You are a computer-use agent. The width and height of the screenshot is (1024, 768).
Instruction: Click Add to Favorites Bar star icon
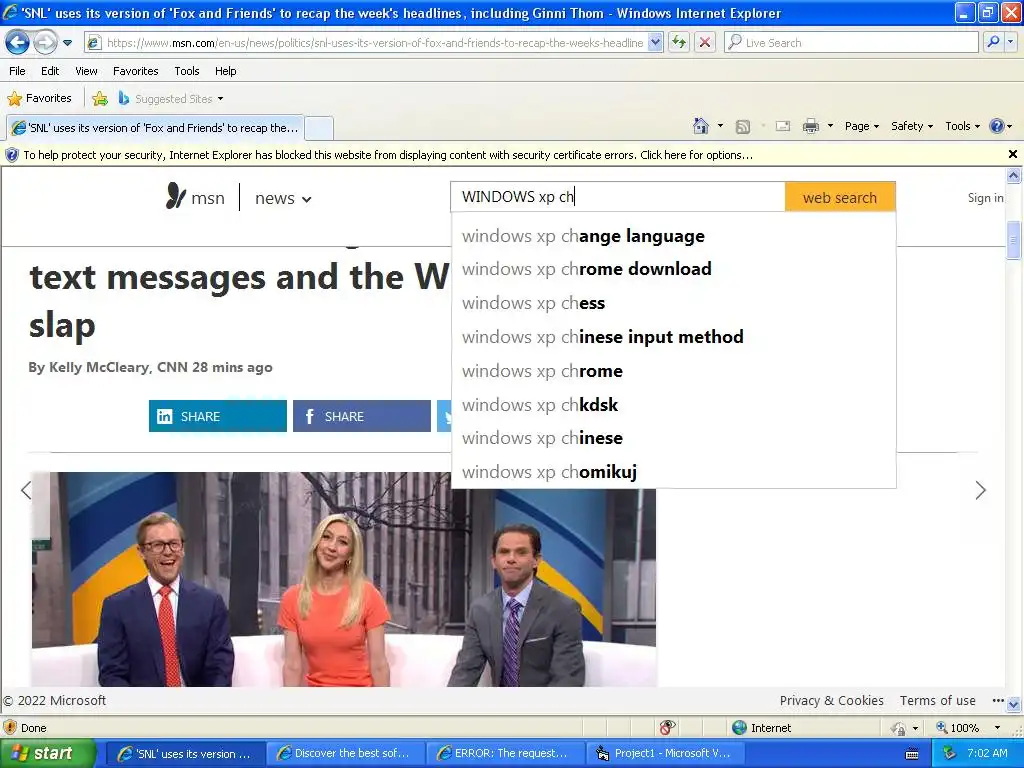point(100,99)
